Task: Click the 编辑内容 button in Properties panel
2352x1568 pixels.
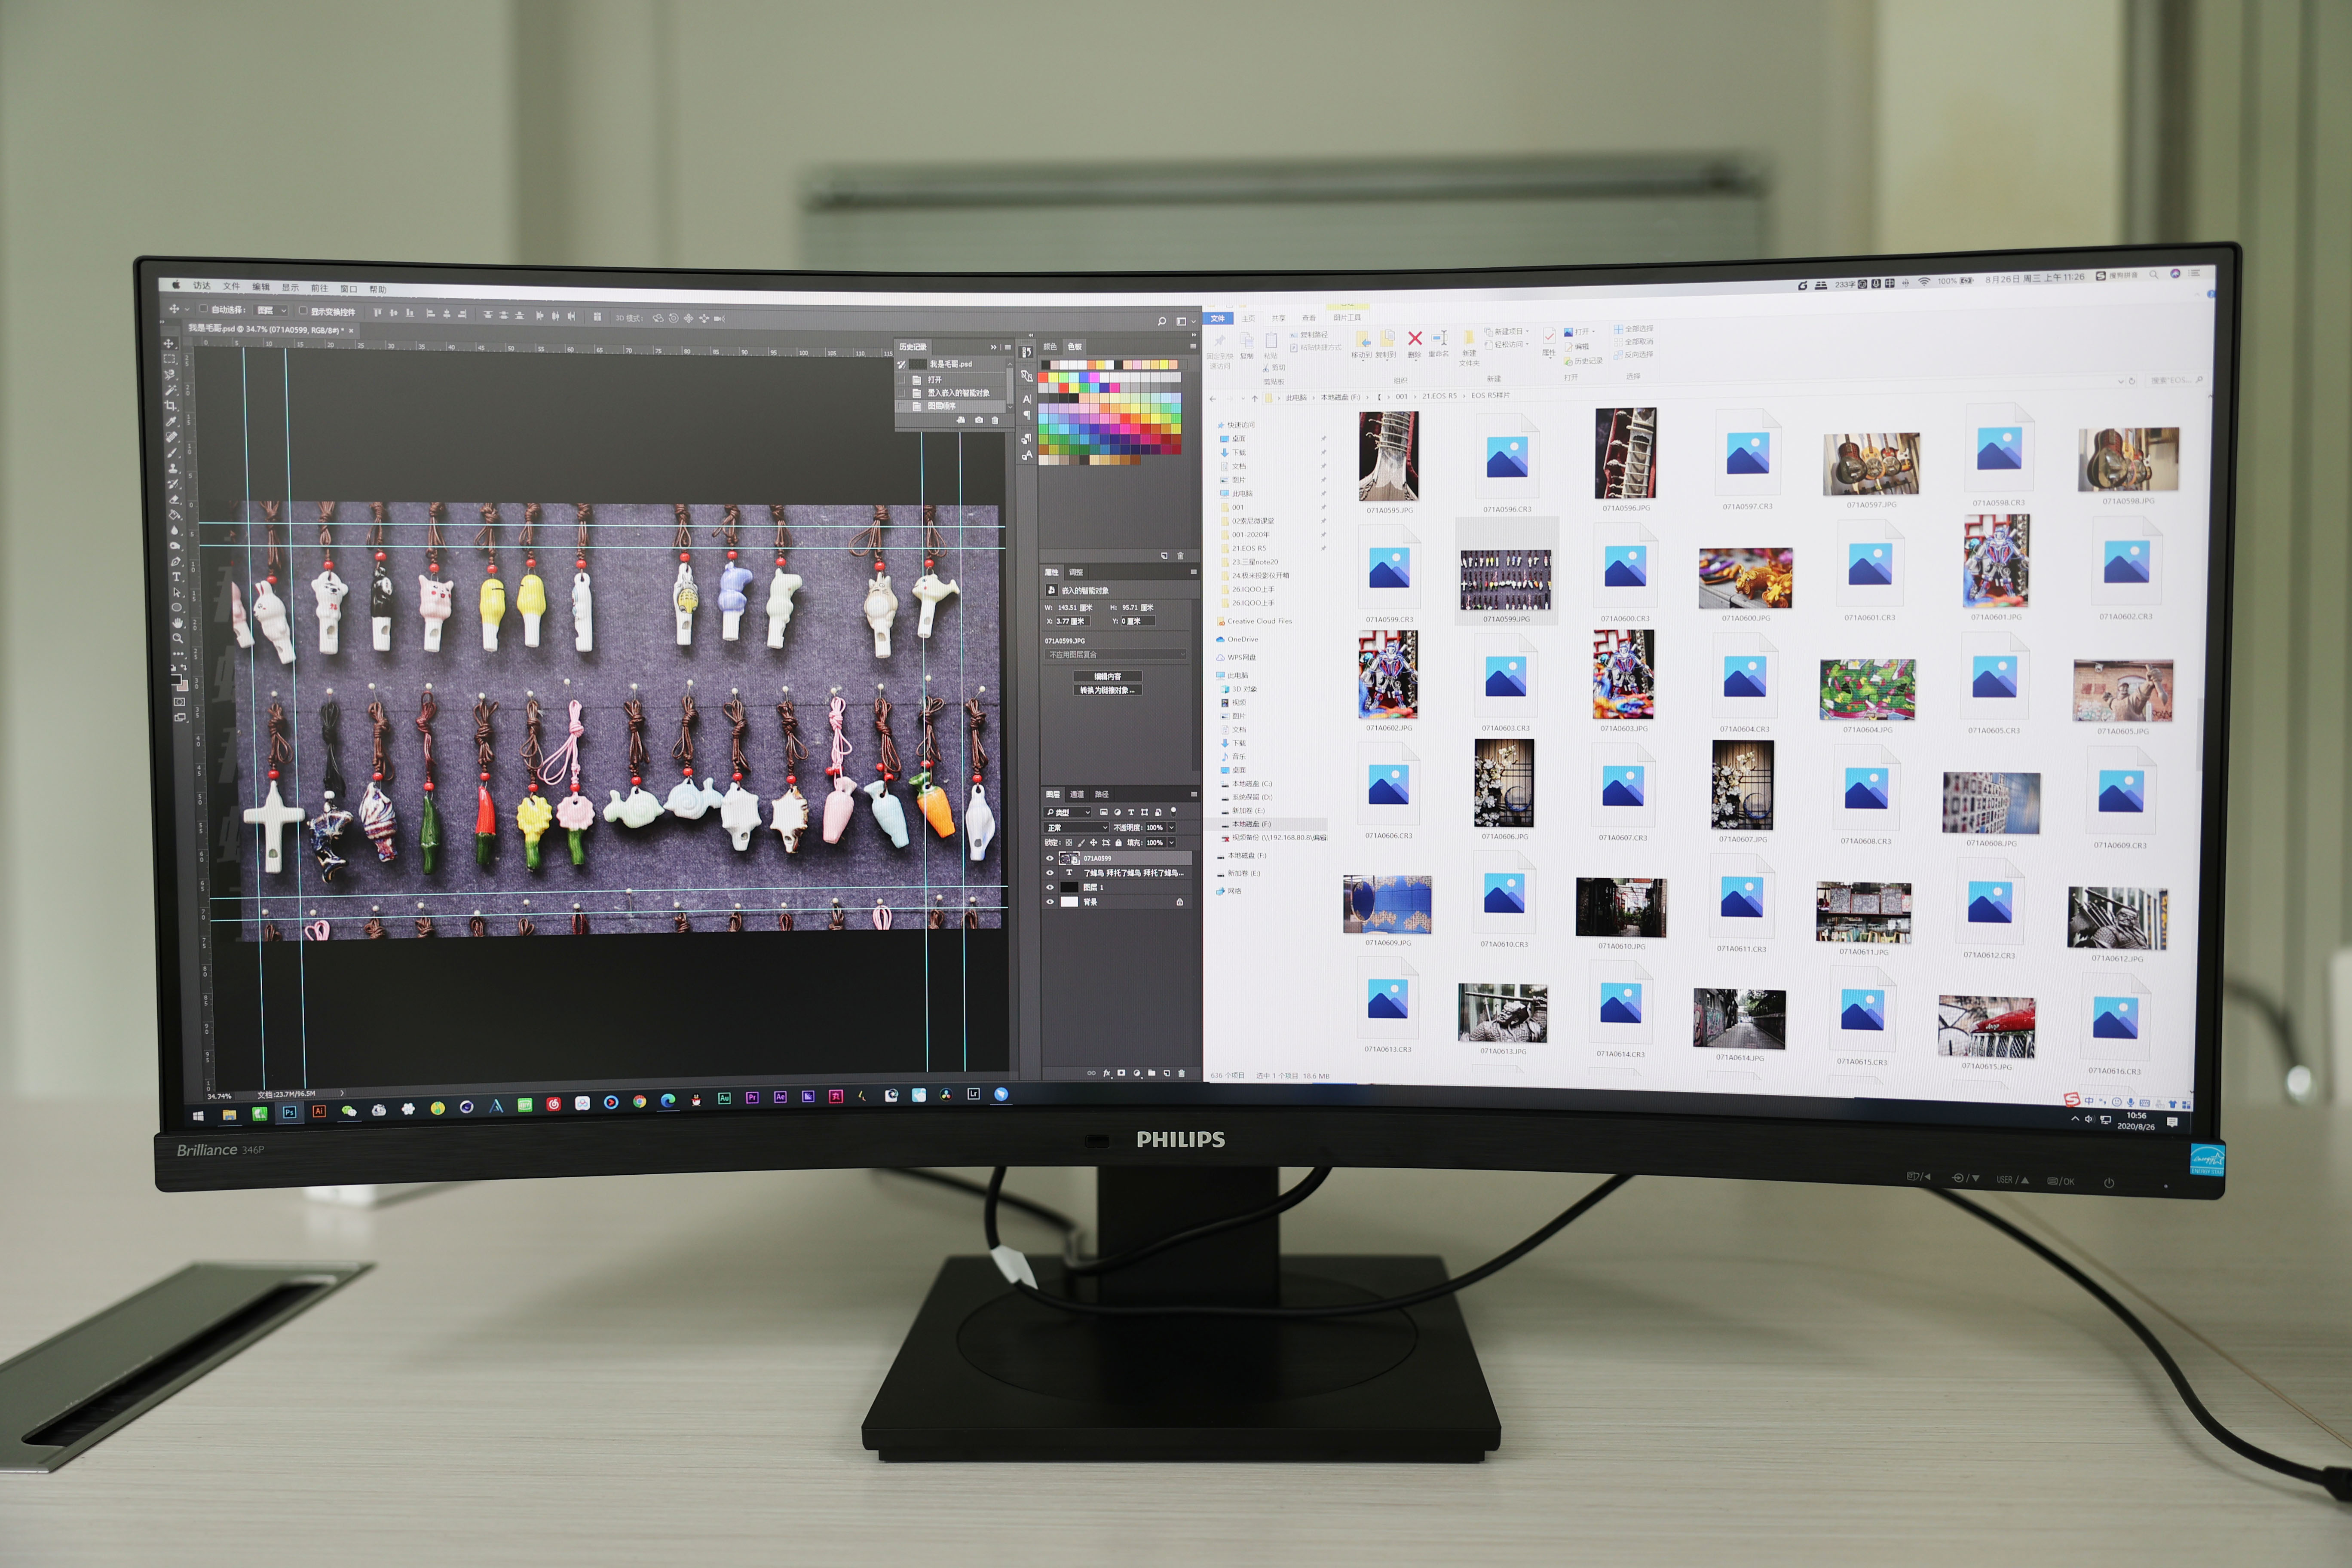Action: pos(1108,676)
